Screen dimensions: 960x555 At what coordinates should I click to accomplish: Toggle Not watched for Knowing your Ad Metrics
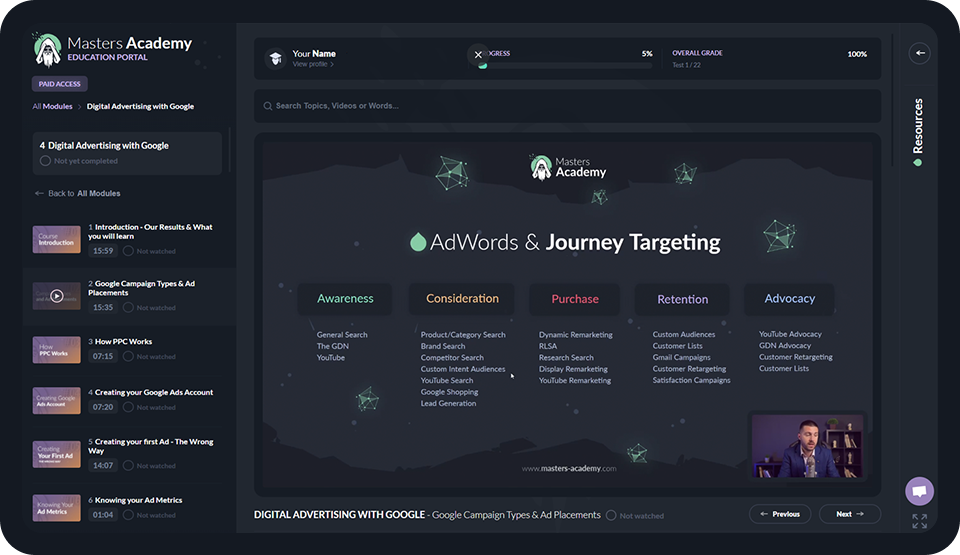click(128, 515)
